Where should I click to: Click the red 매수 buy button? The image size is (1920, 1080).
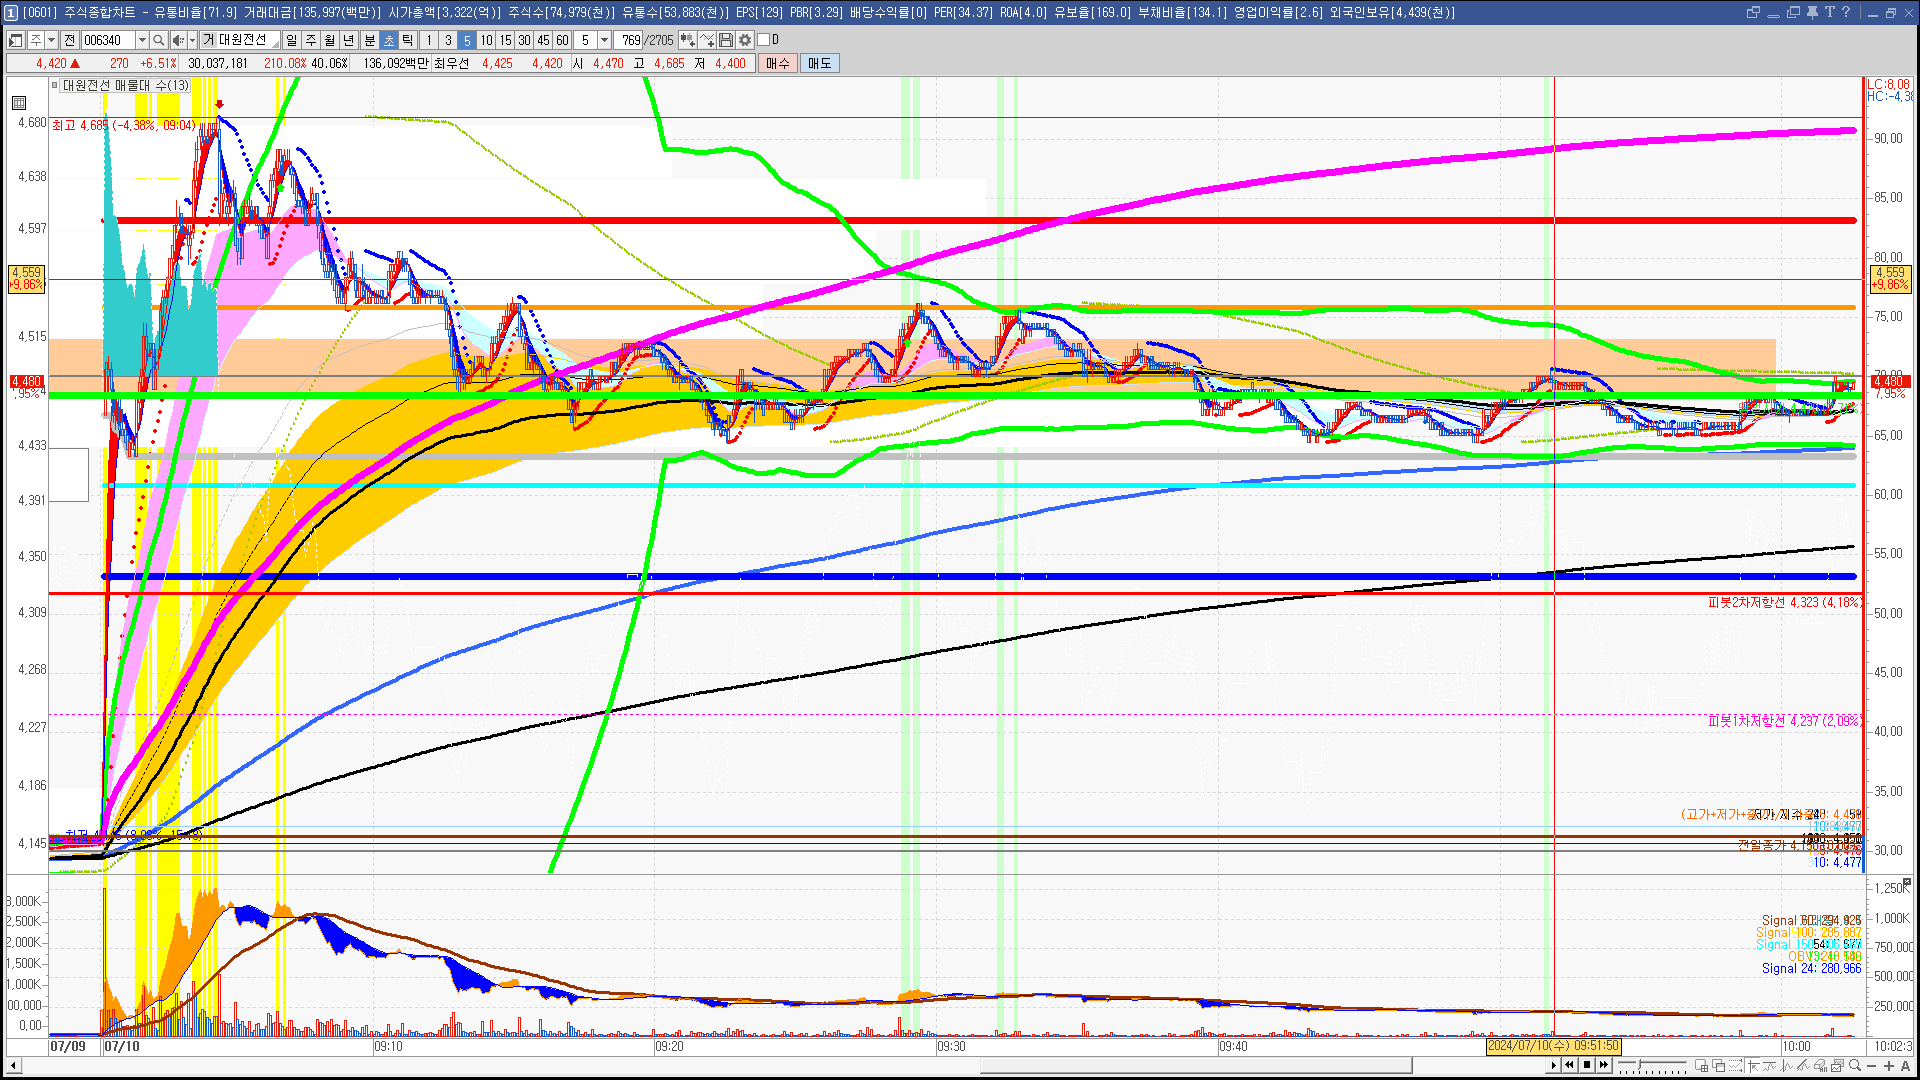coord(778,63)
